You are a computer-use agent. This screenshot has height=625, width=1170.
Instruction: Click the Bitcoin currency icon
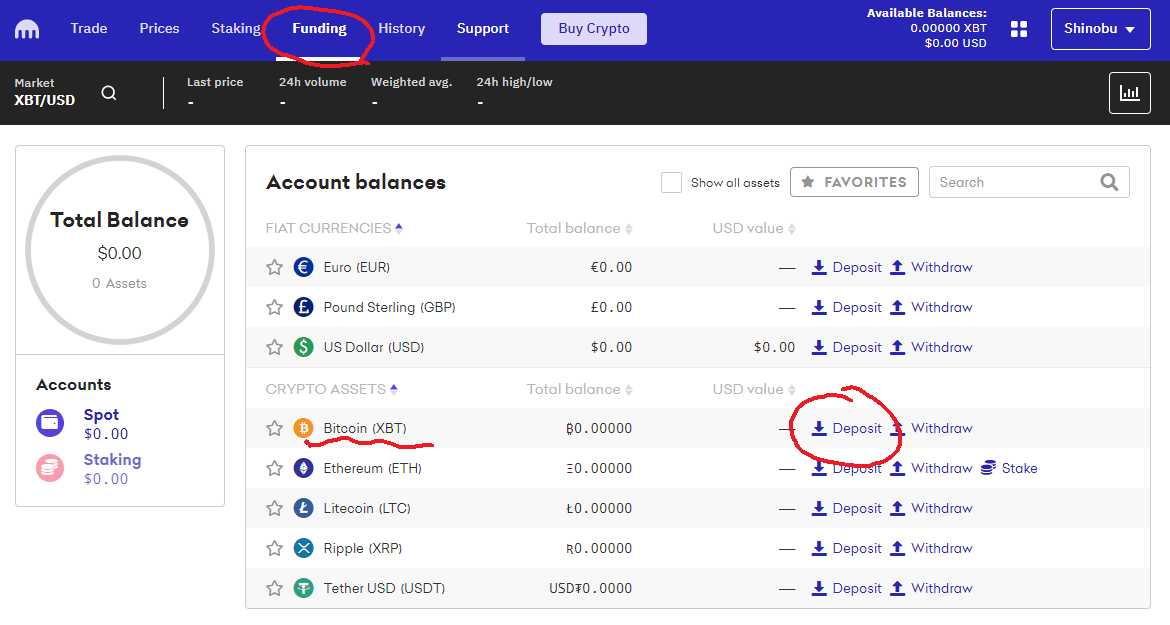click(303, 427)
